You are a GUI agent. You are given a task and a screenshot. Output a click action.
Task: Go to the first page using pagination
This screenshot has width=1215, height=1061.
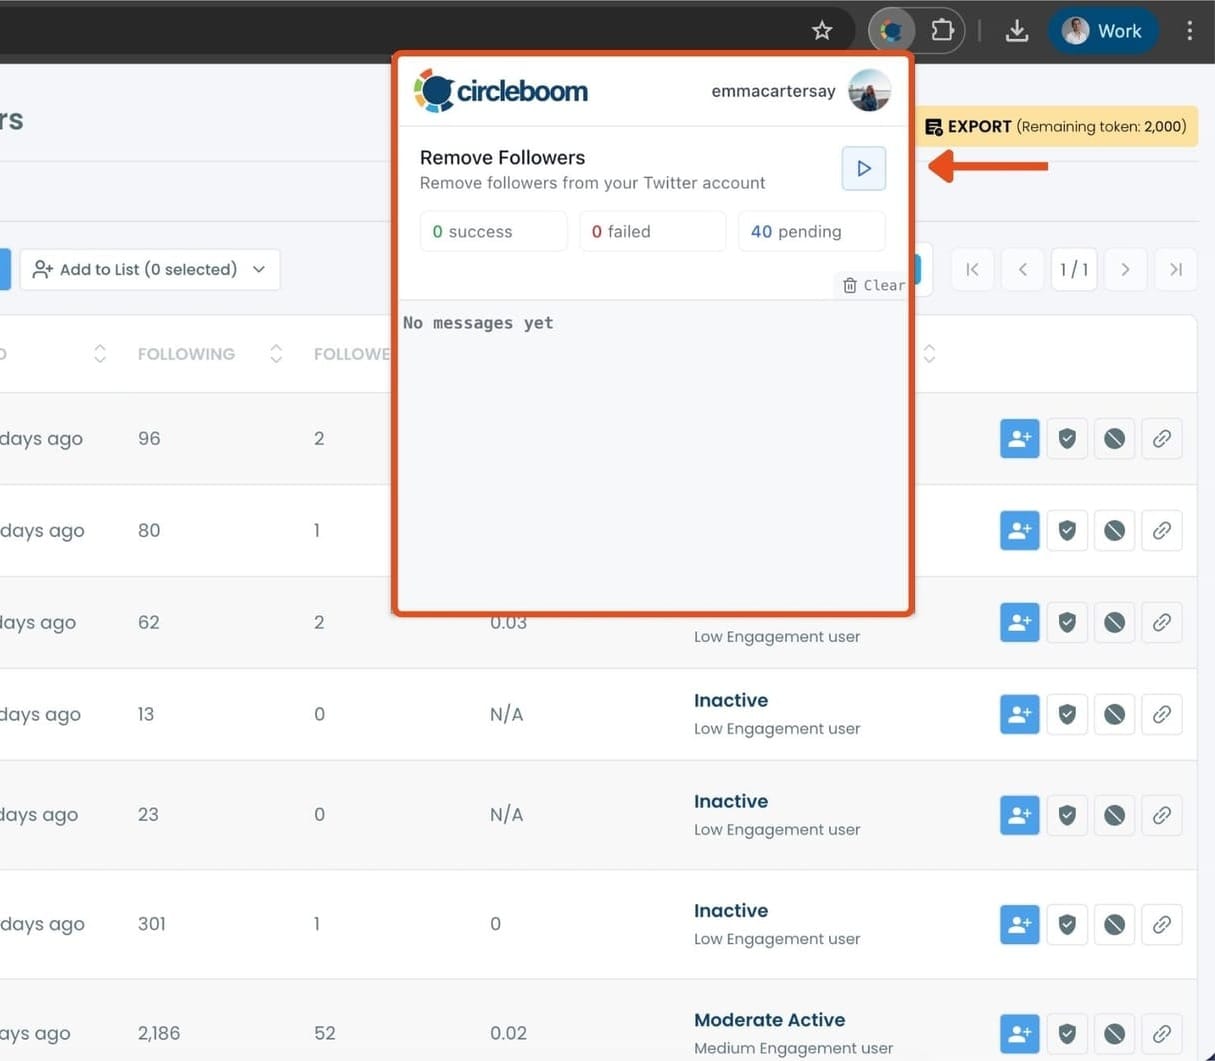971,269
